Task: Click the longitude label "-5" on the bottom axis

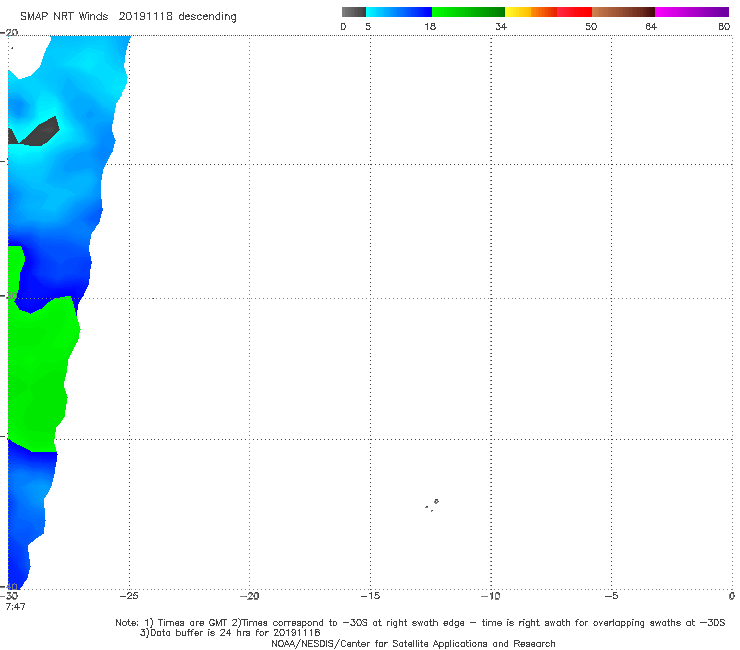Action: tap(611, 596)
